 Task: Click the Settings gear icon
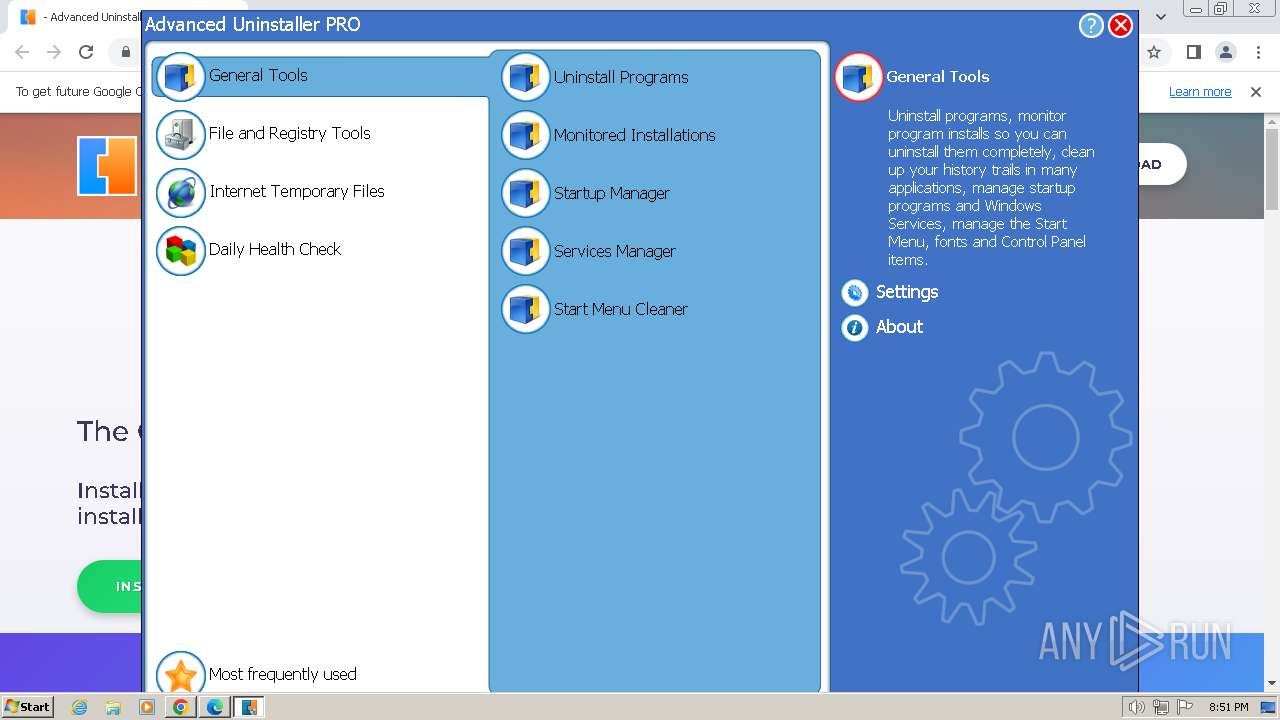coord(855,292)
